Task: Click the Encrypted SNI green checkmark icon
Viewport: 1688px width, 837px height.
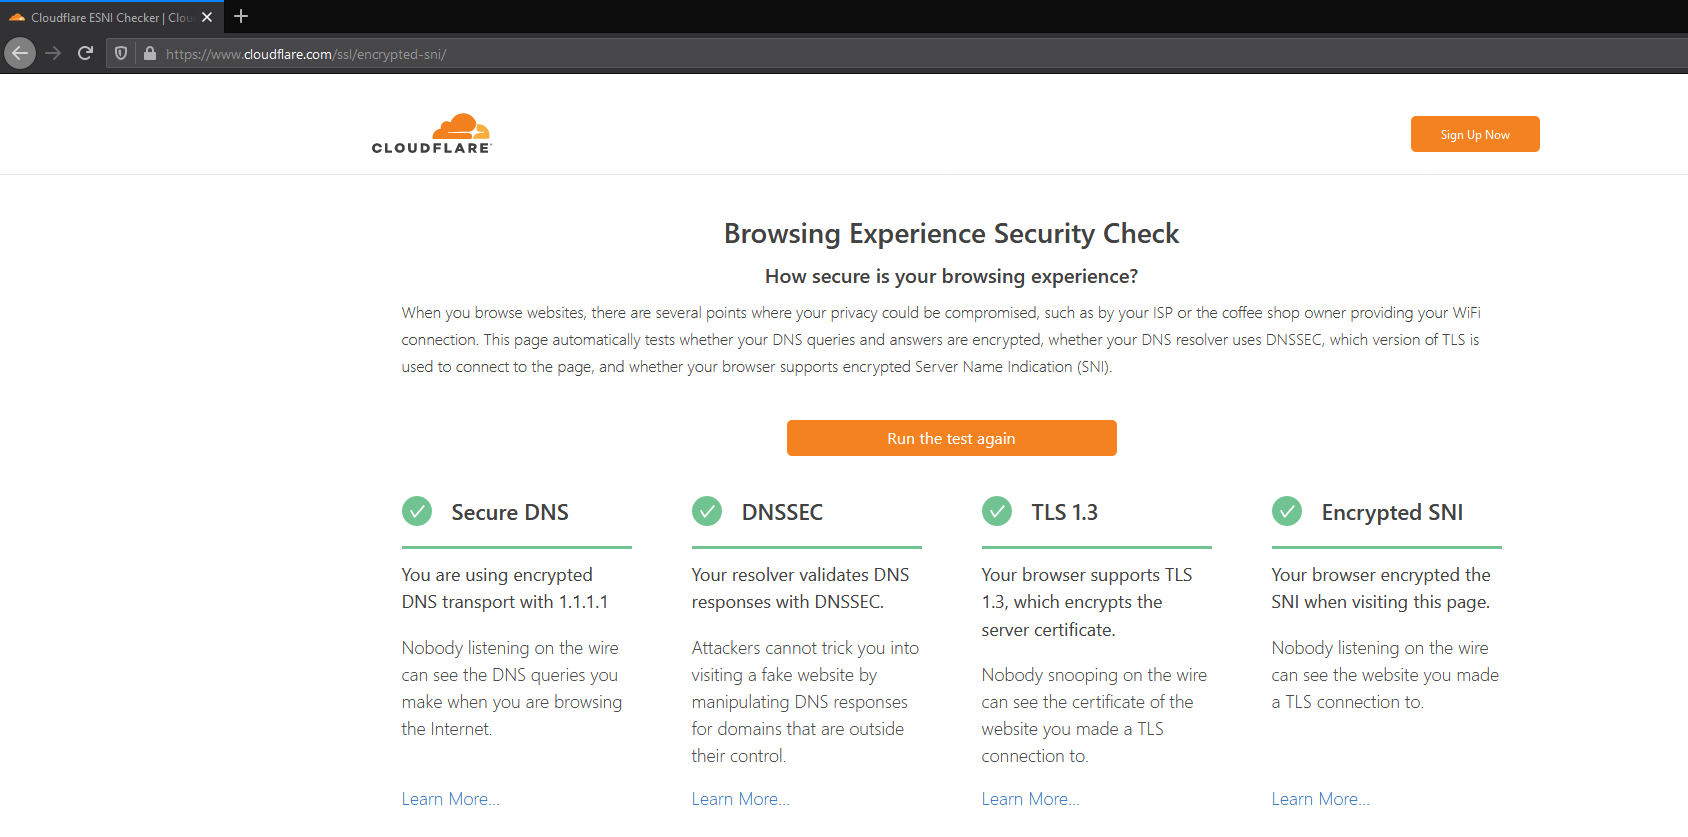Action: (1287, 511)
